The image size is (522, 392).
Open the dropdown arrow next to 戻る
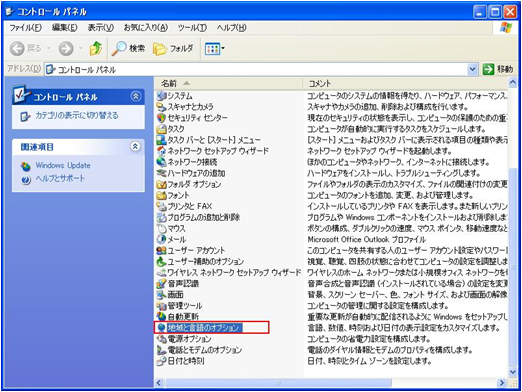(49, 49)
